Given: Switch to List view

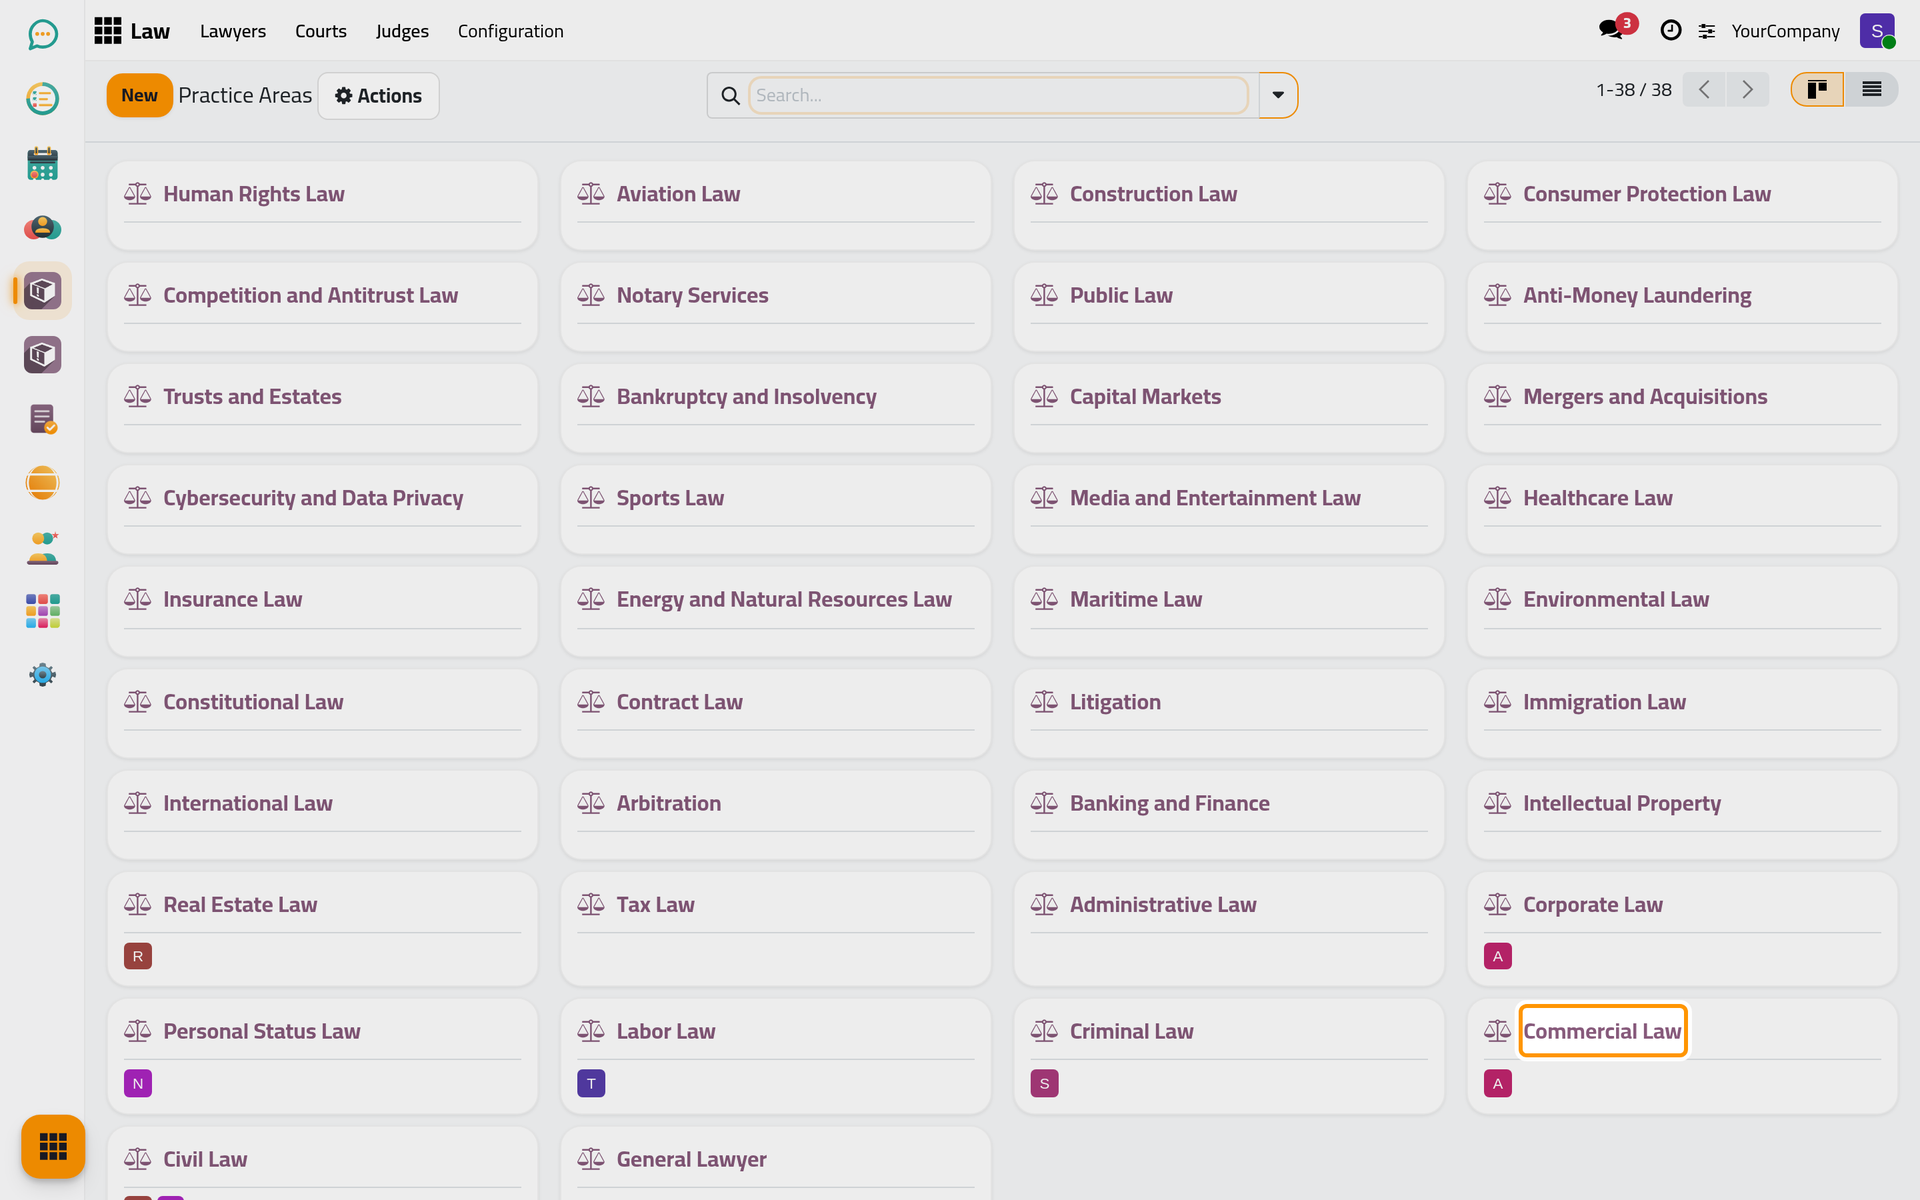Looking at the screenshot, I should point(1871,90).
